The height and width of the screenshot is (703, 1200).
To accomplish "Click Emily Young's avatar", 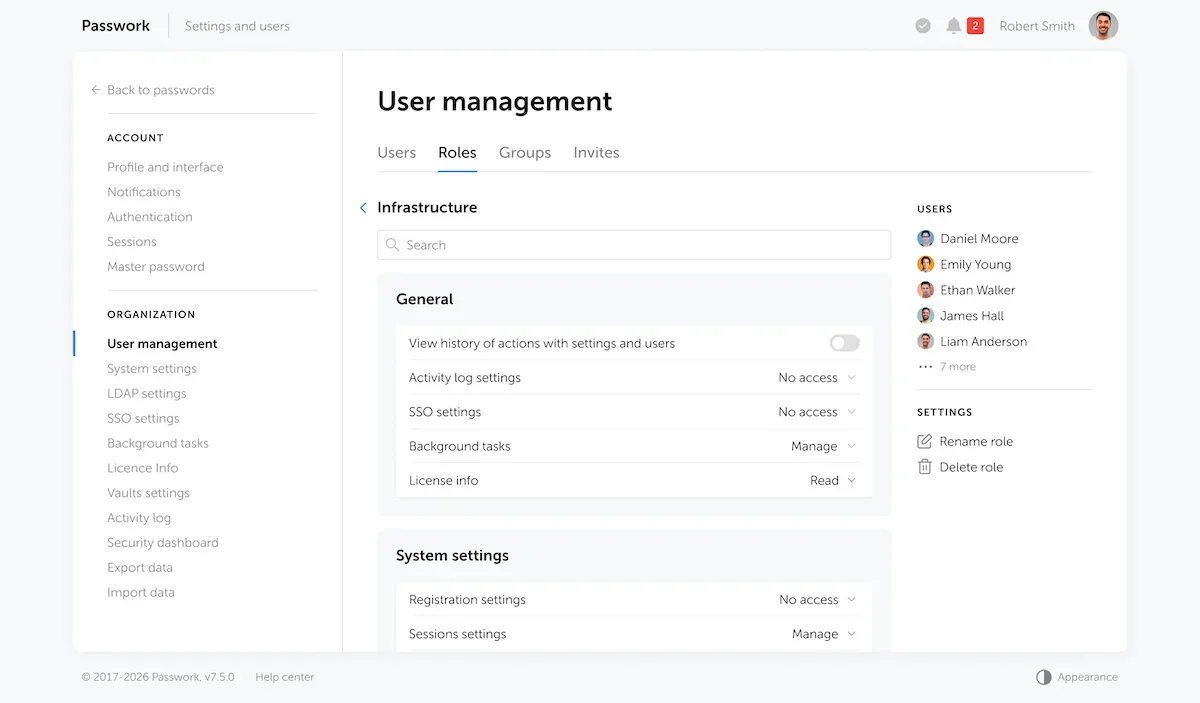I will 926,264.
